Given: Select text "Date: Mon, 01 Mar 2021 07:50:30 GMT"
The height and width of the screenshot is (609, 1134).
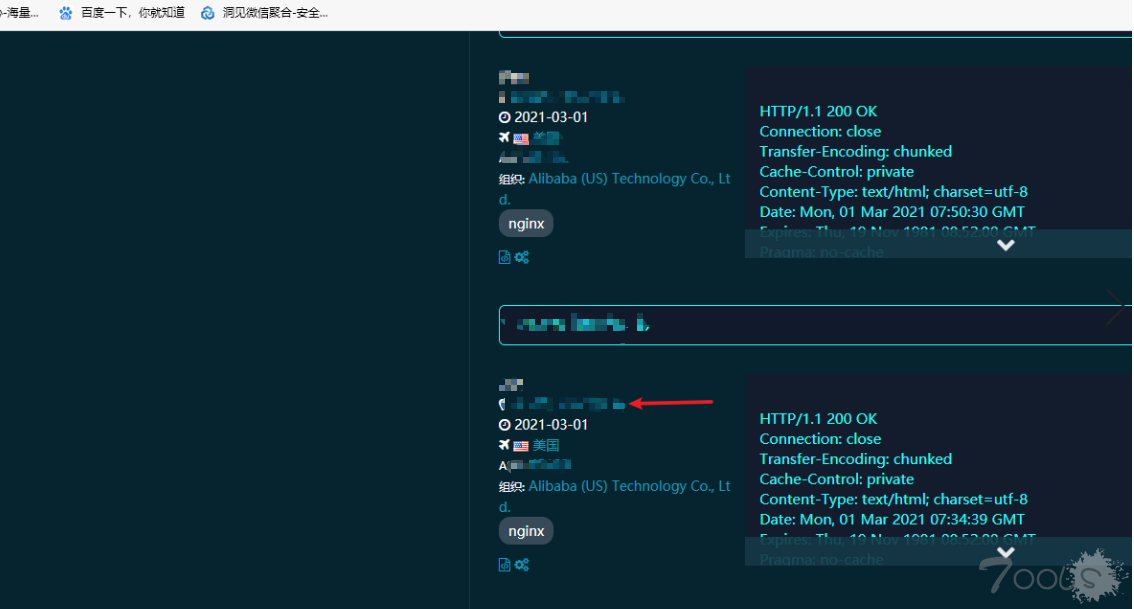Looking at the screenshot, I should coord(892,212).
